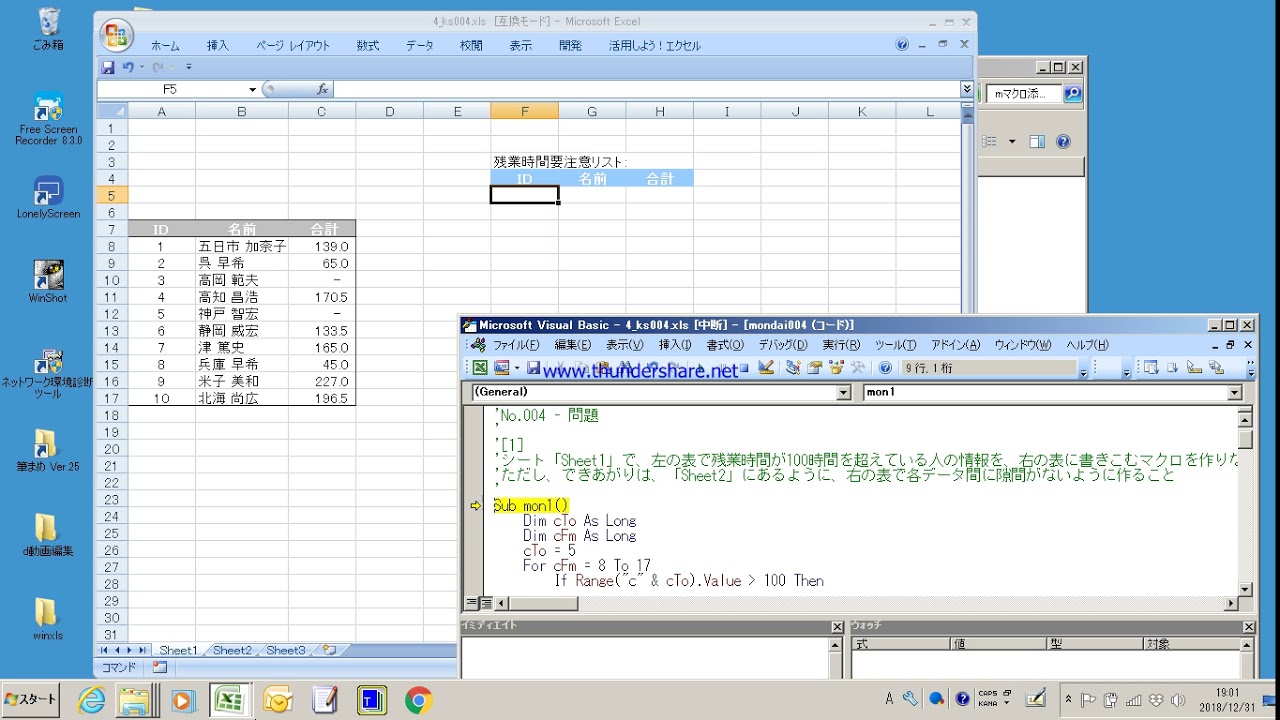
Task: Click the View Microsoft Excel icon in VBA toolbar
Action: pyautogui.click(x=480, y=368)
